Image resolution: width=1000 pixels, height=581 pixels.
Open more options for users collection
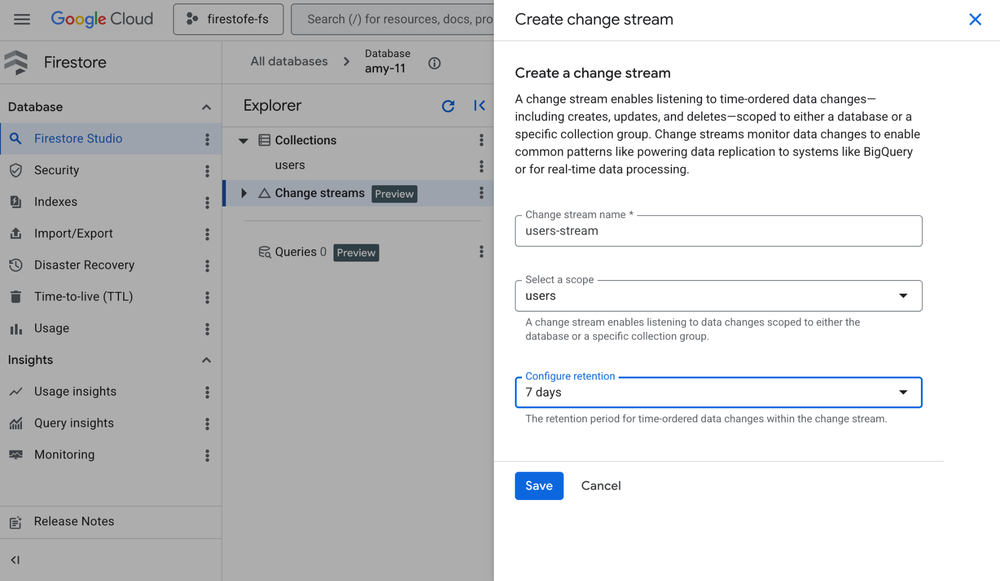pos(482,166)
